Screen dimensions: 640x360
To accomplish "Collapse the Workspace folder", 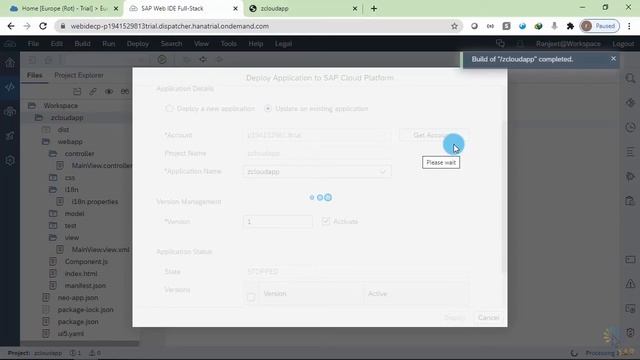I will coord(32,106).
